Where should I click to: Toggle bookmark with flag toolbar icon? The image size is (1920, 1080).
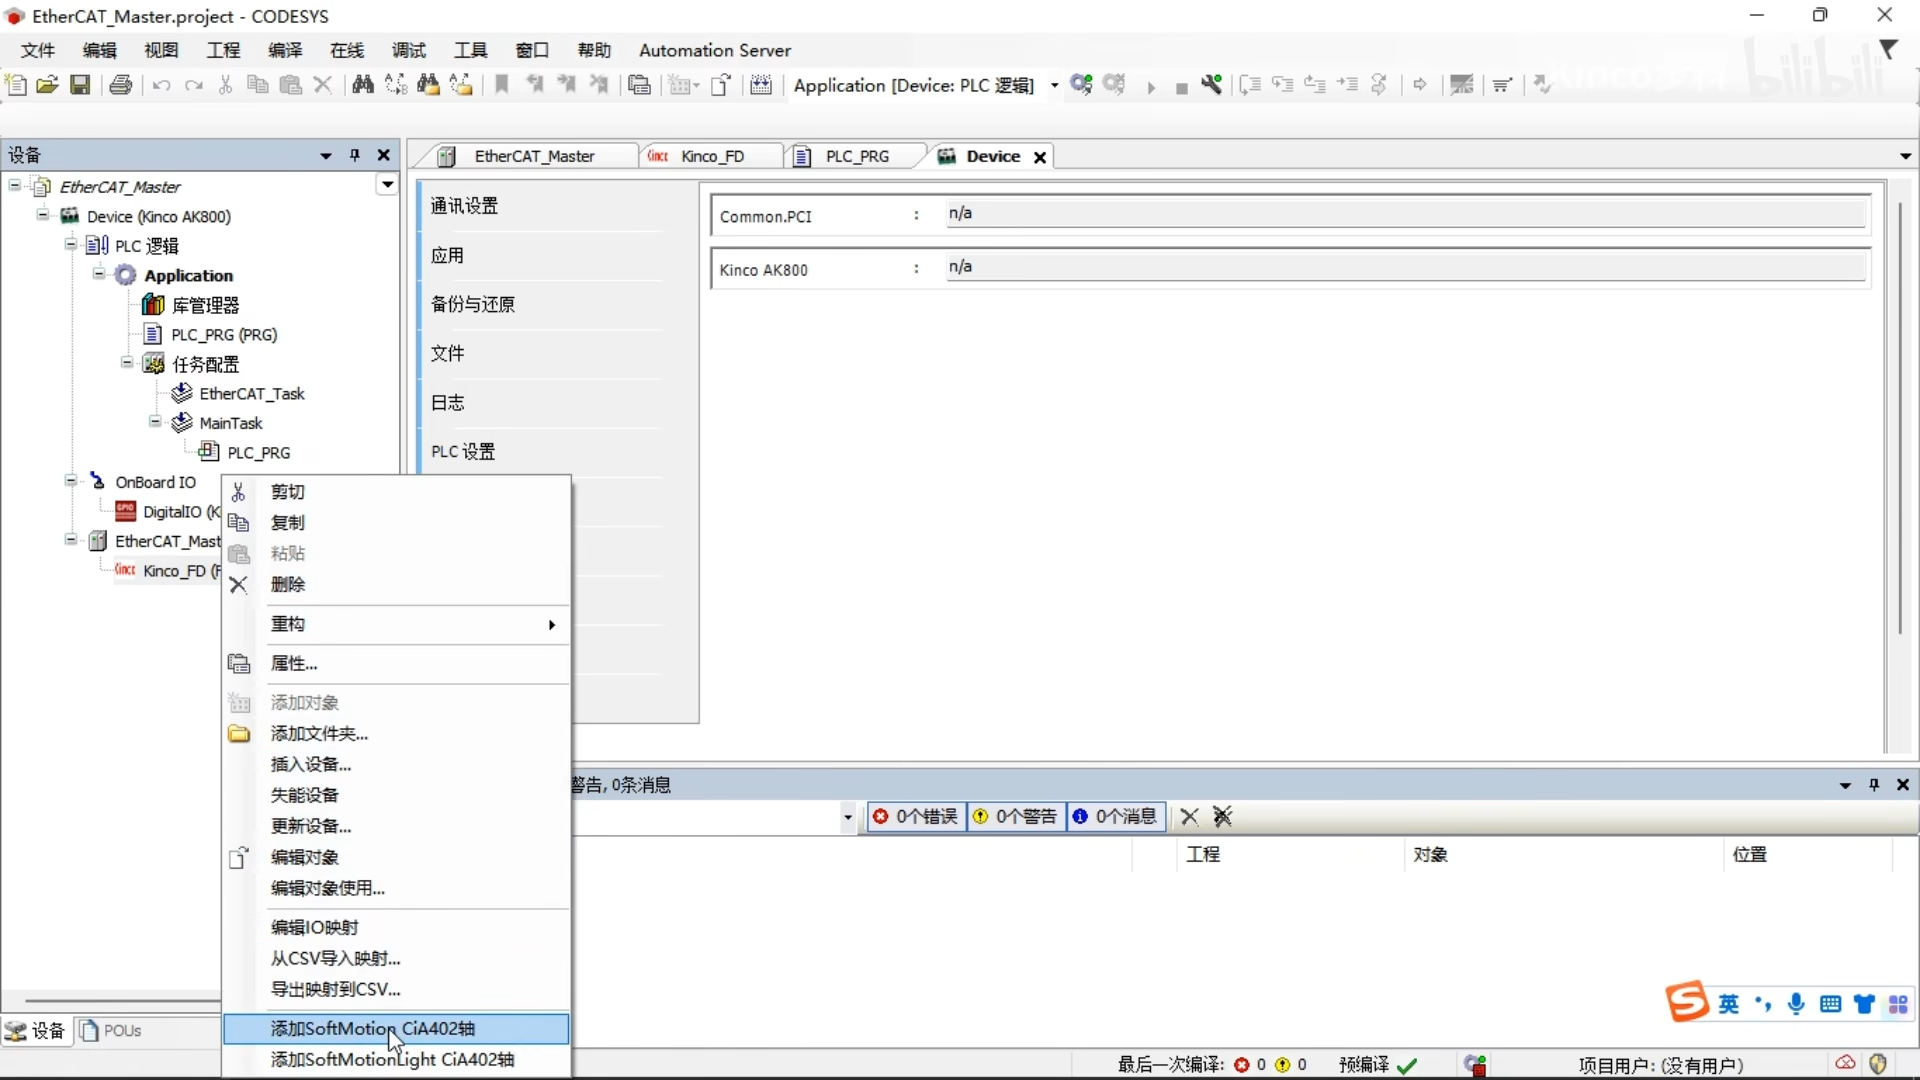click(x=502, y=85)
